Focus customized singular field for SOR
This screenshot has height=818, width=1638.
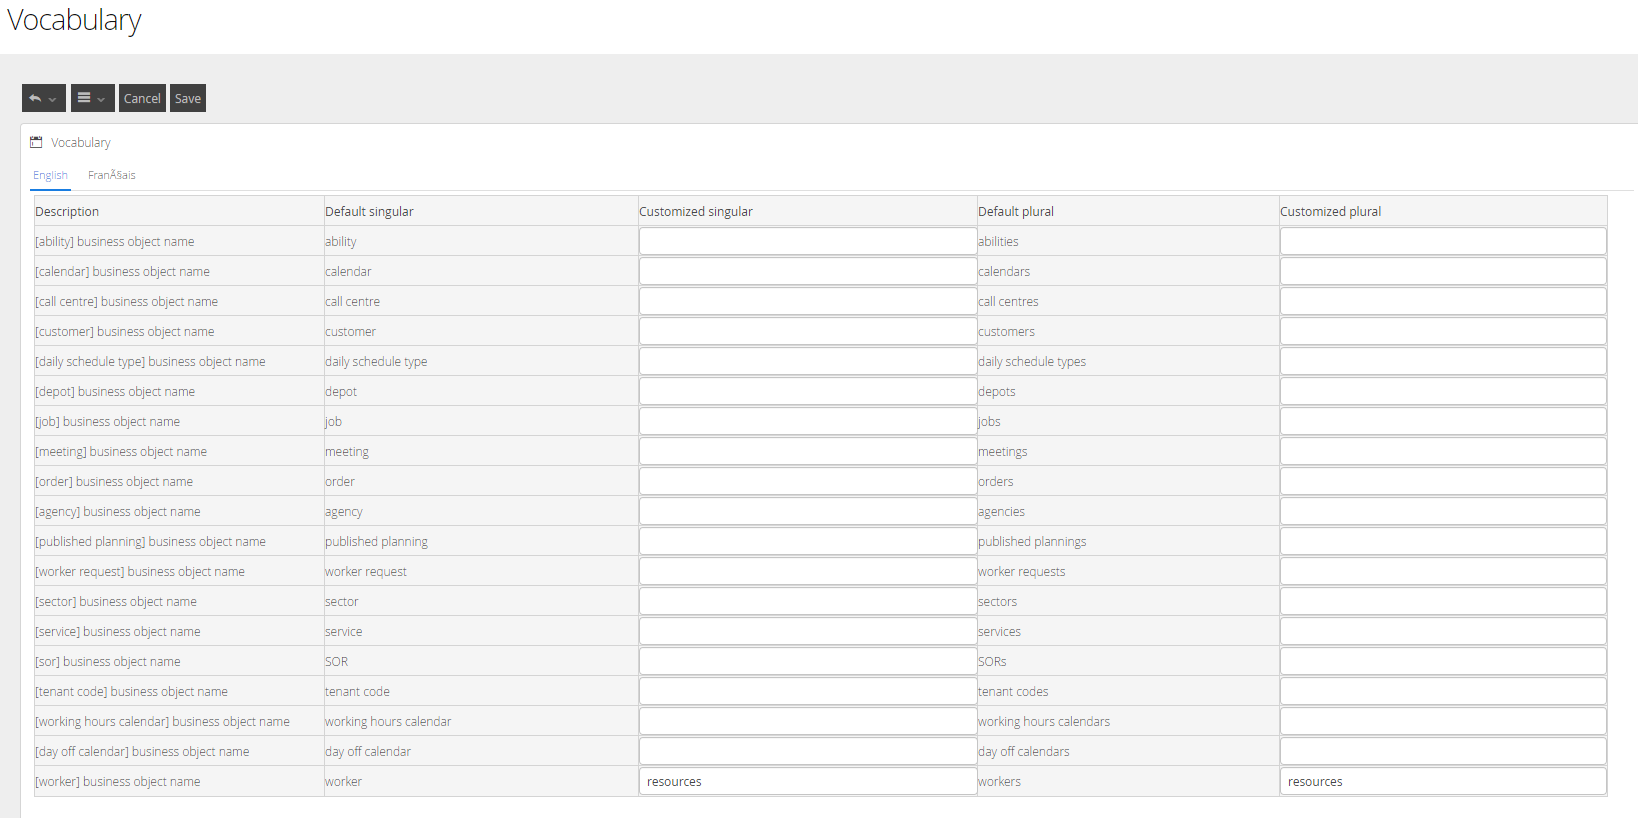pos(808,661)
